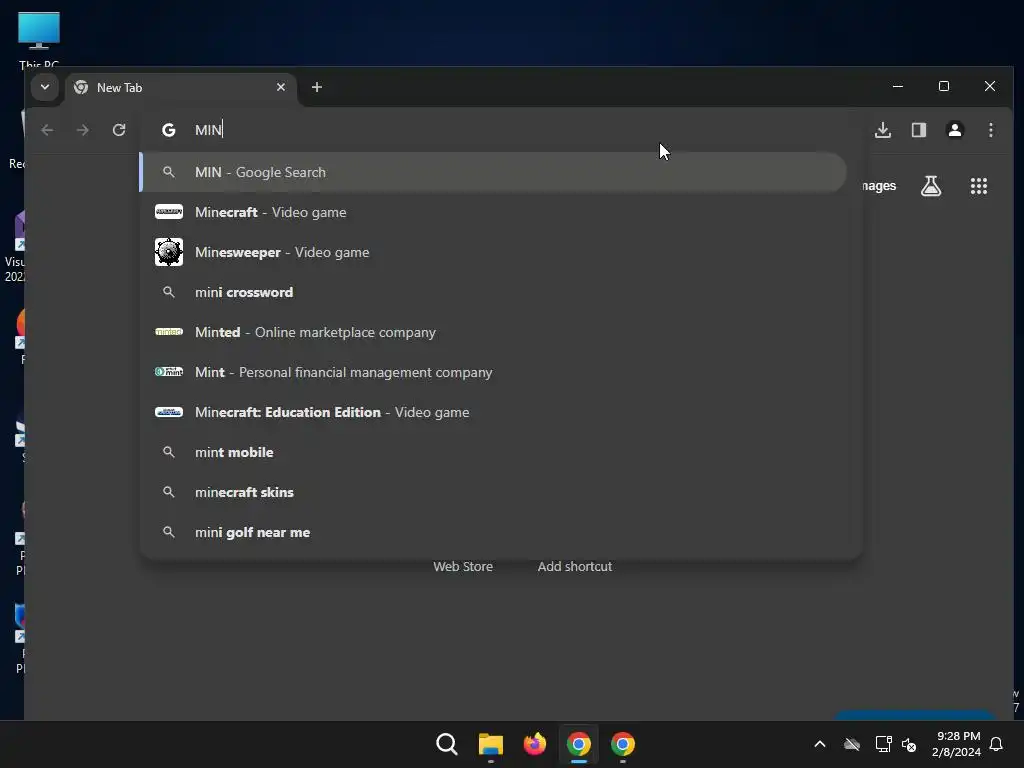
Task: Click the Minesweeper mine thumbnail
Action: [168, 252]
